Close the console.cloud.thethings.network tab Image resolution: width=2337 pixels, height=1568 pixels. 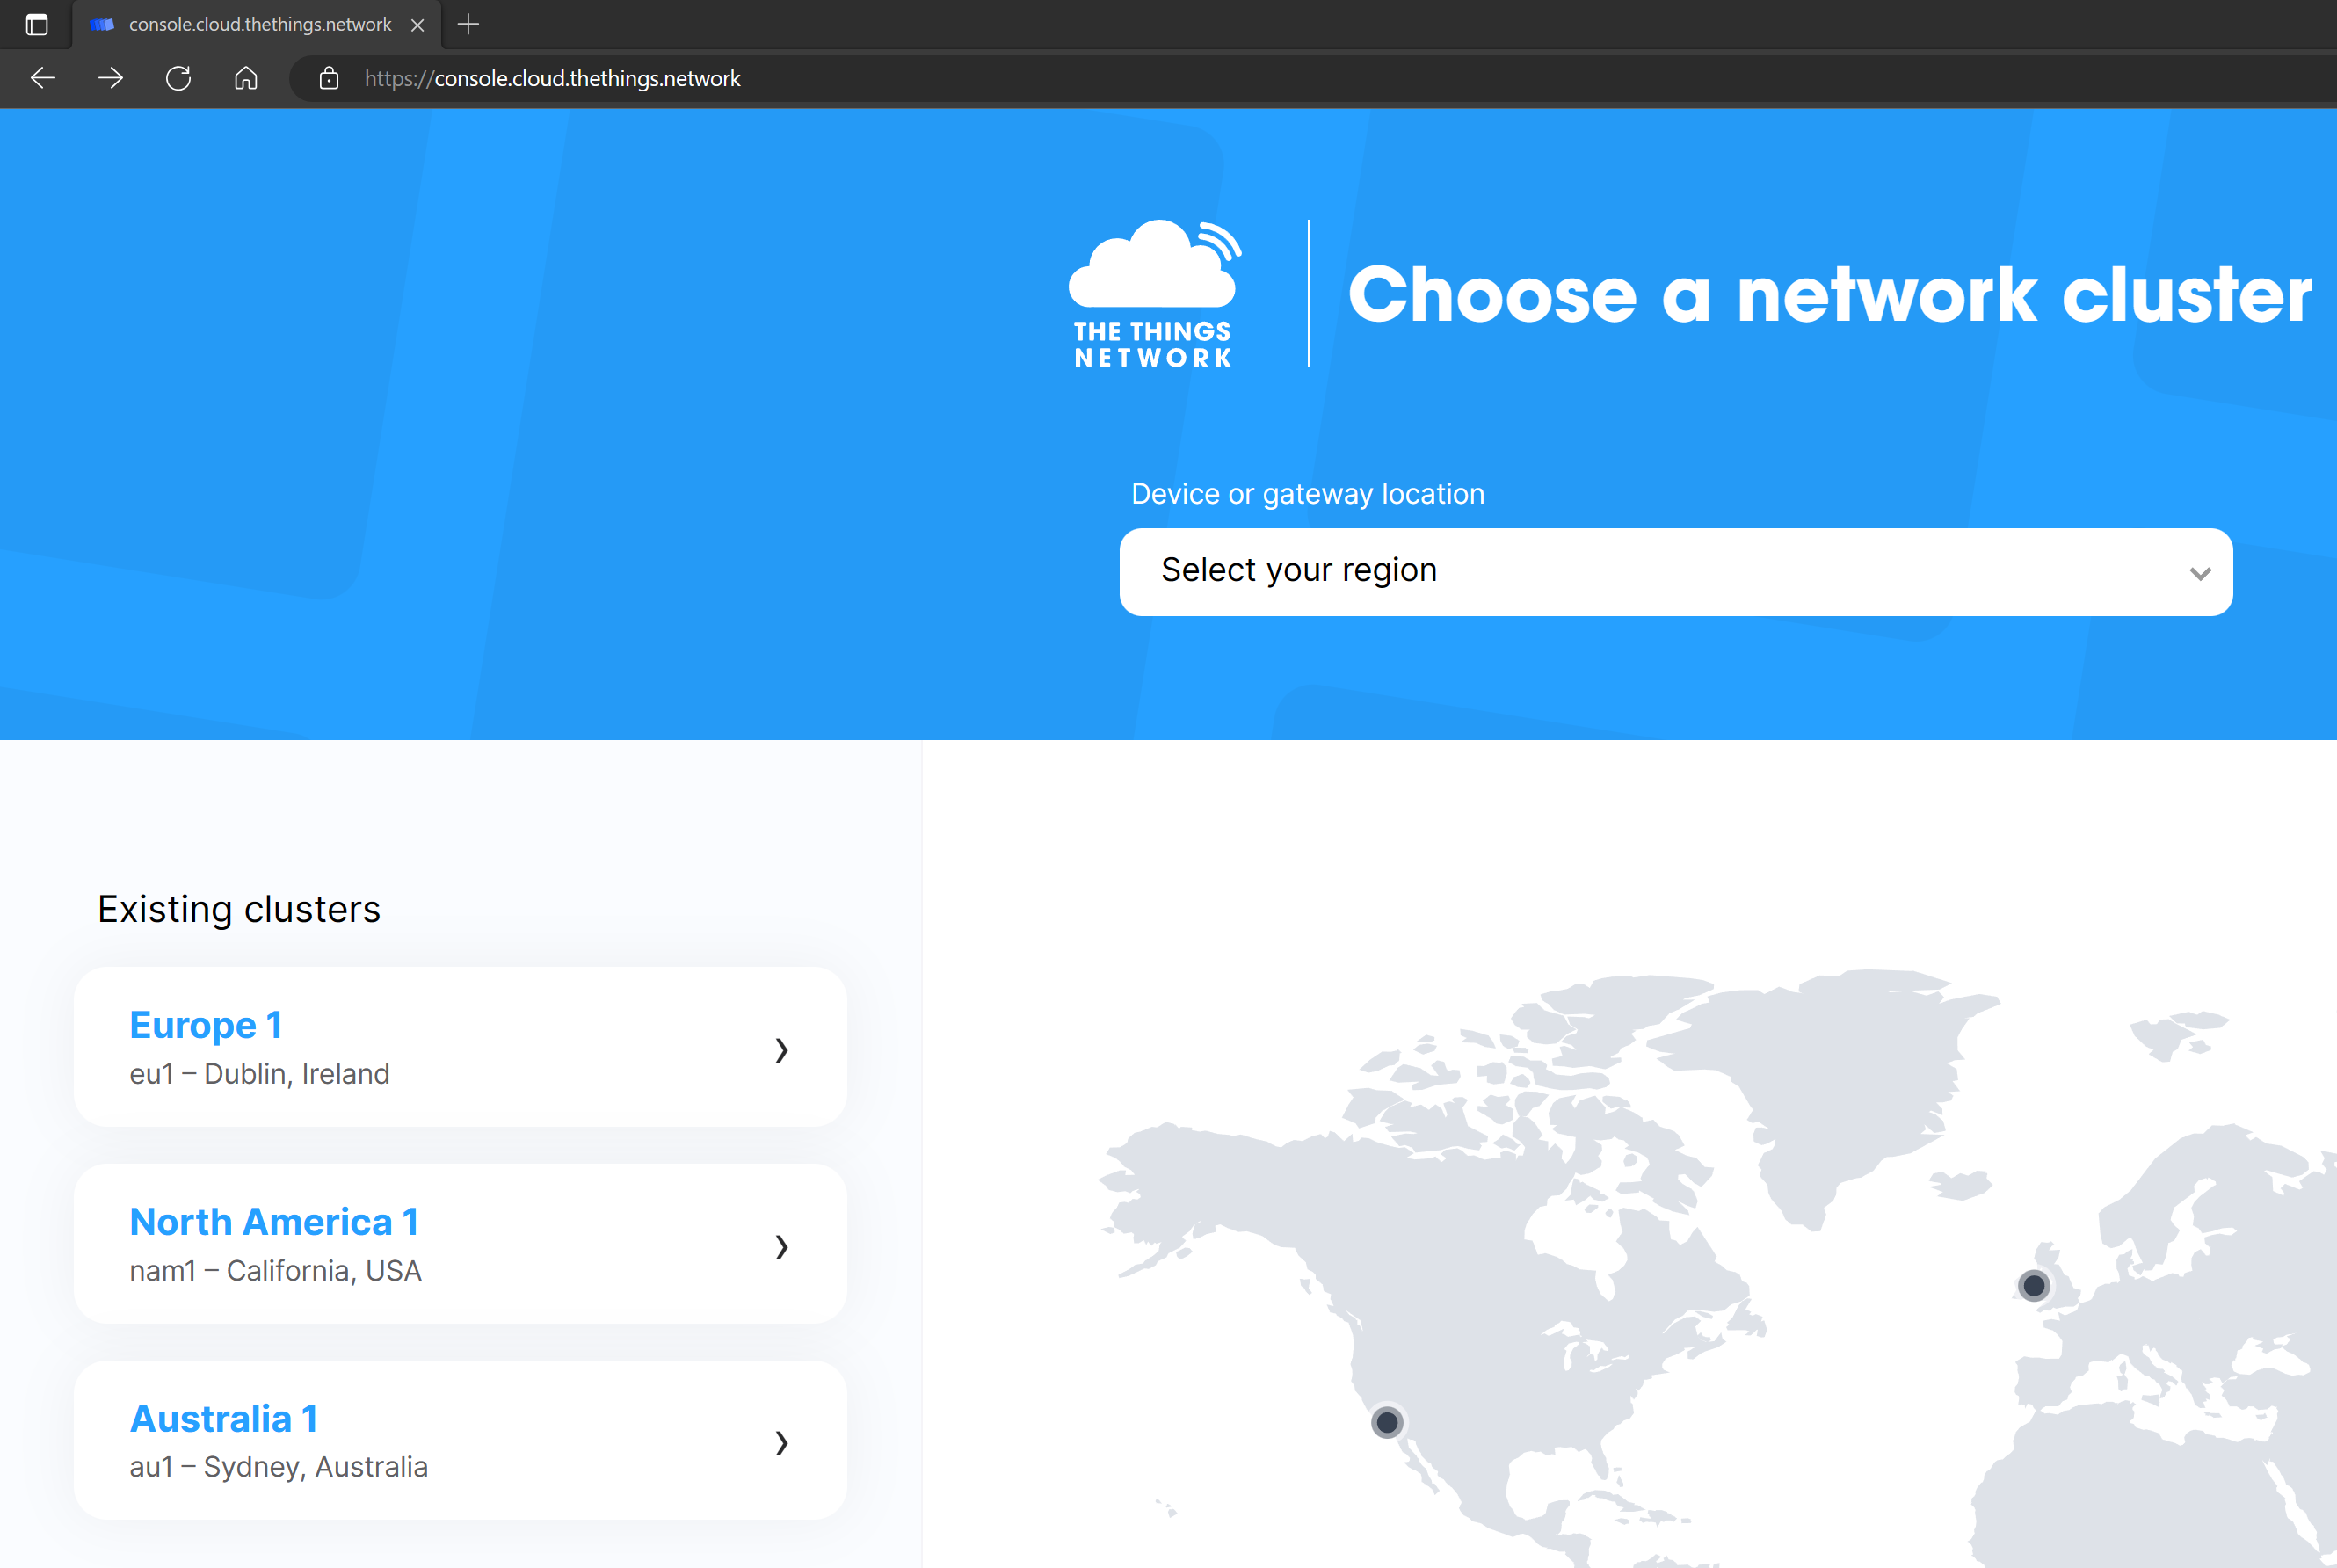click(x=418, y=25)
